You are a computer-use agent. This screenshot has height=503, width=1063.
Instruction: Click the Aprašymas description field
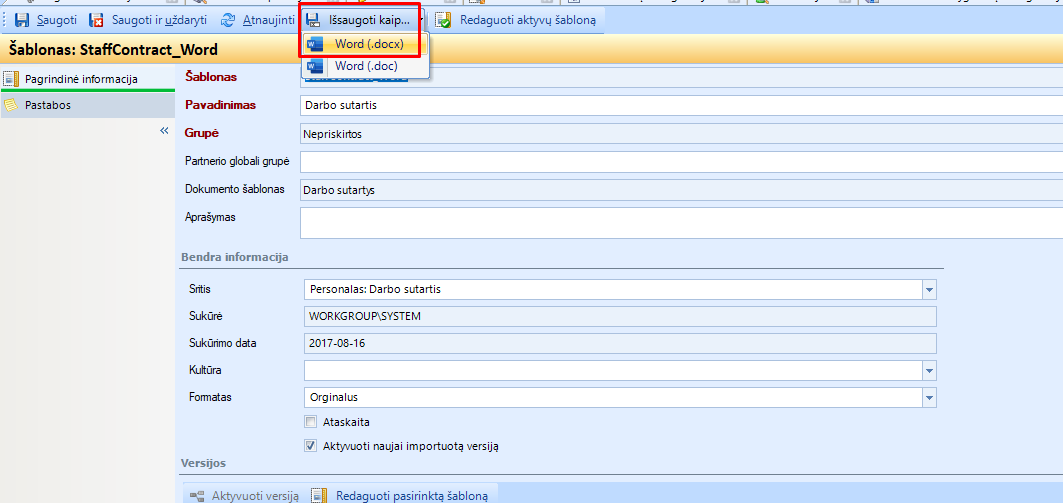680,223
